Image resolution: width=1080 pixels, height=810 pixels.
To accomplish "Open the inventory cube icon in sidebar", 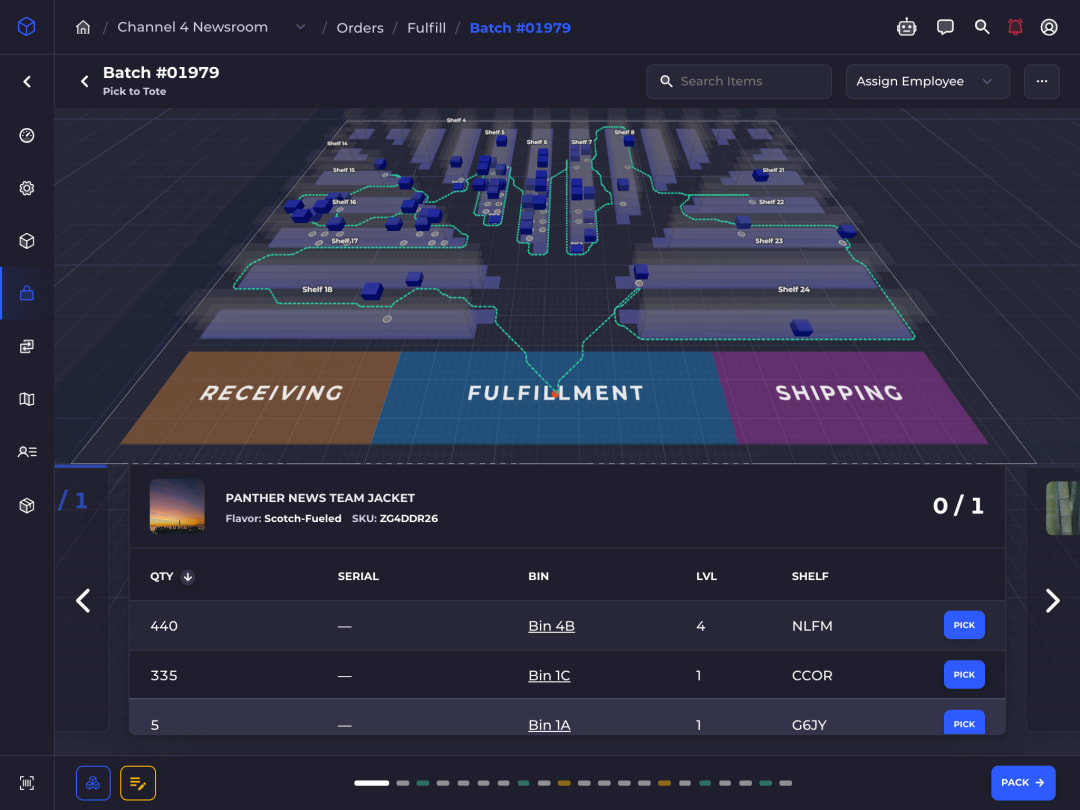I will coord(27,240).
